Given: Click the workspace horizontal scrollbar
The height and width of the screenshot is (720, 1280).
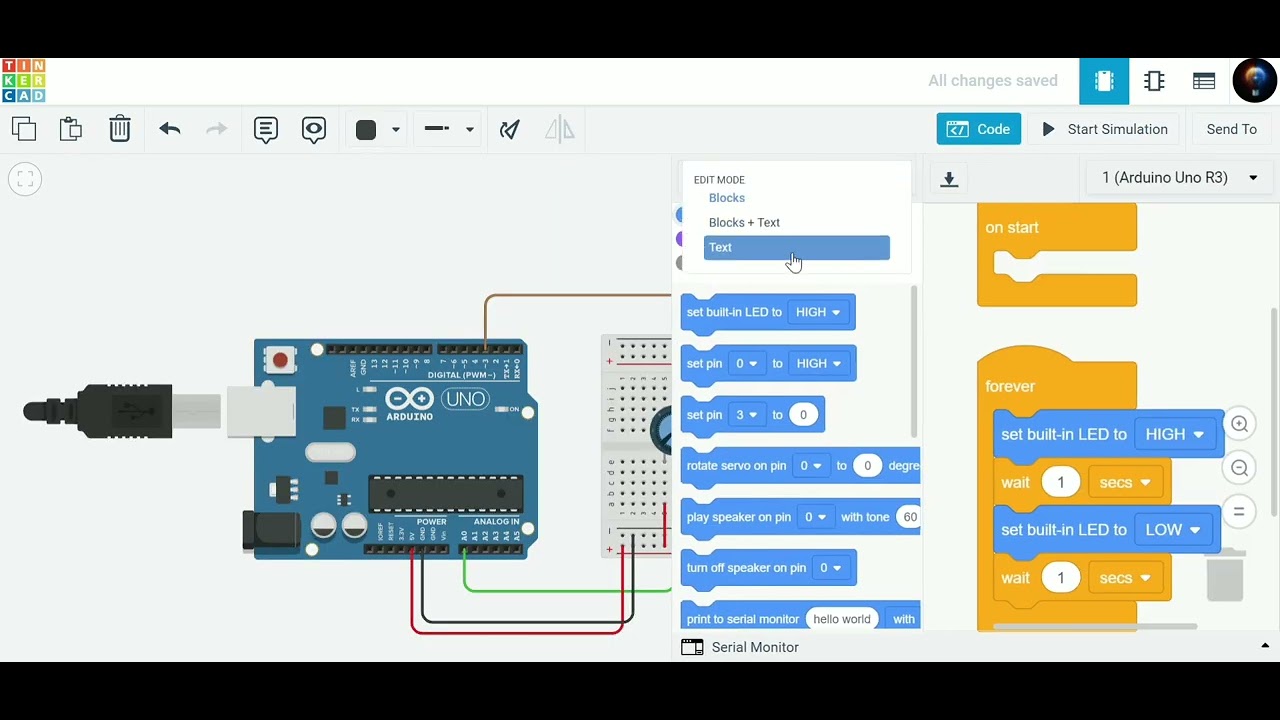Looking at the screenshot, I should 1095,626.
